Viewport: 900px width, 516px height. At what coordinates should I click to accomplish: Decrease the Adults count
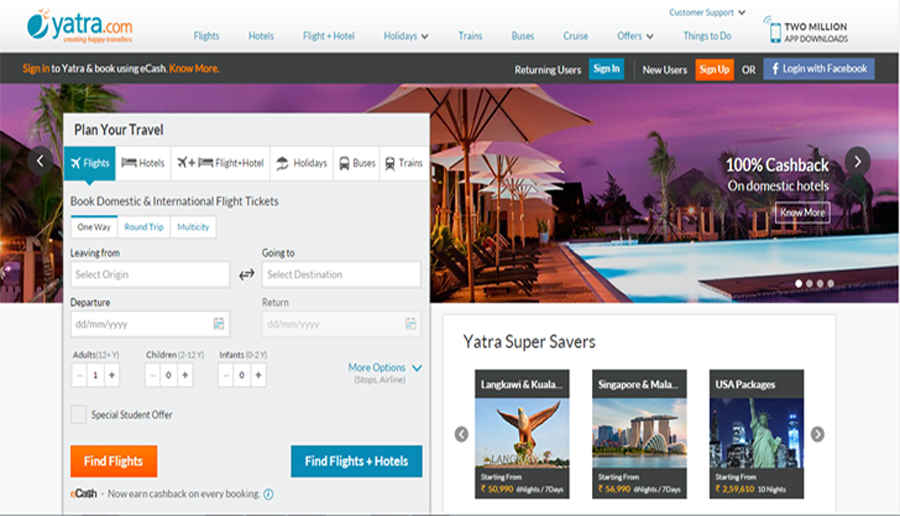[x=80, y=375]
